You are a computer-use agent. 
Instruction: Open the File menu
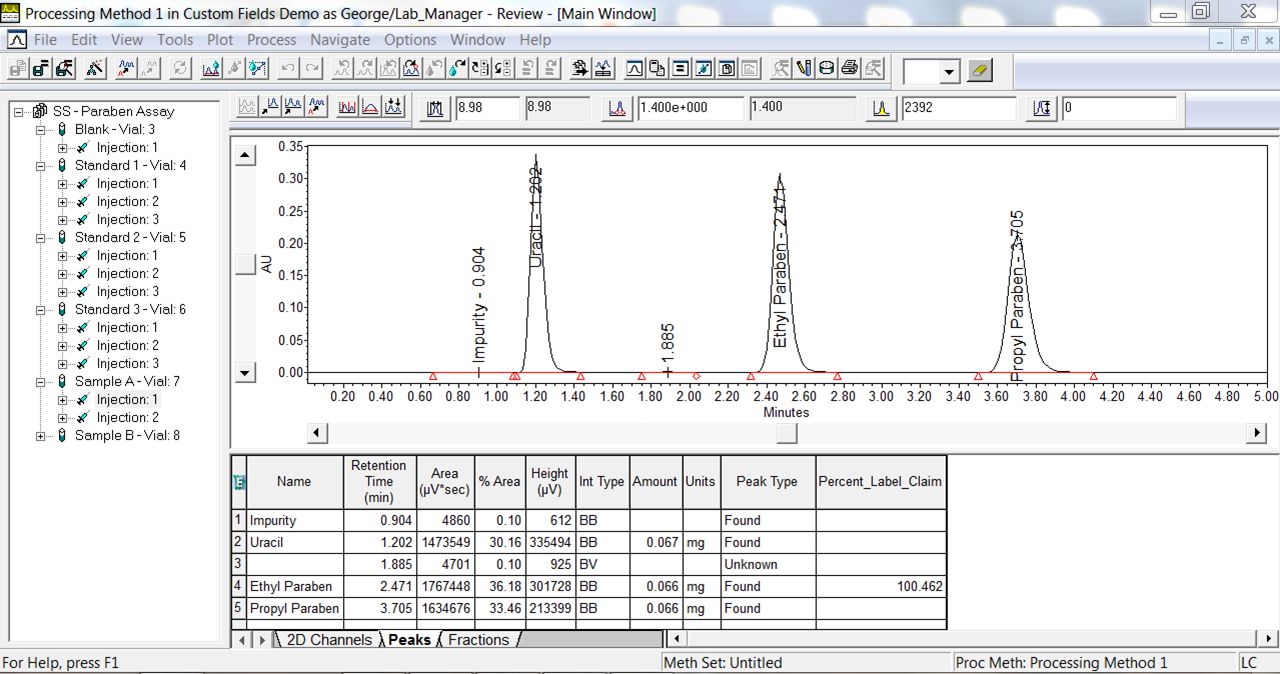point(45,40)
